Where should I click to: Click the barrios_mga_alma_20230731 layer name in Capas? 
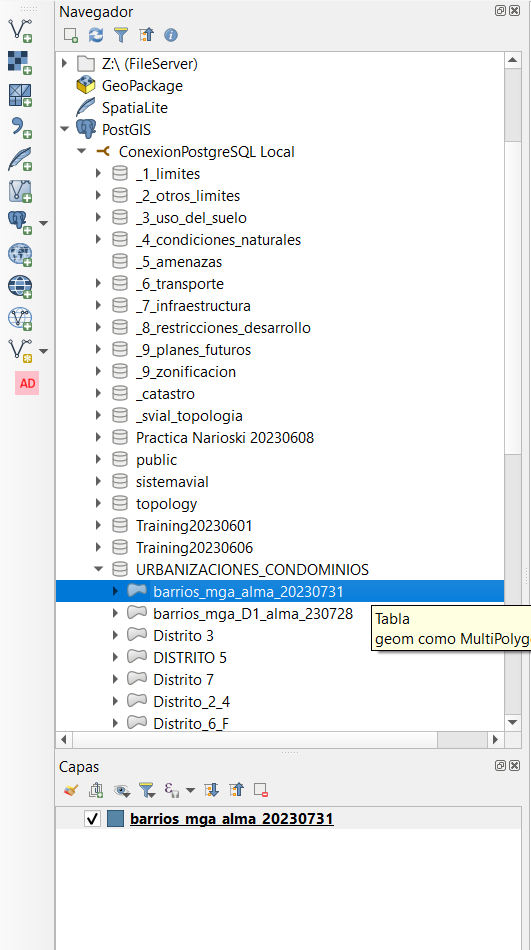tap(232, 819)
